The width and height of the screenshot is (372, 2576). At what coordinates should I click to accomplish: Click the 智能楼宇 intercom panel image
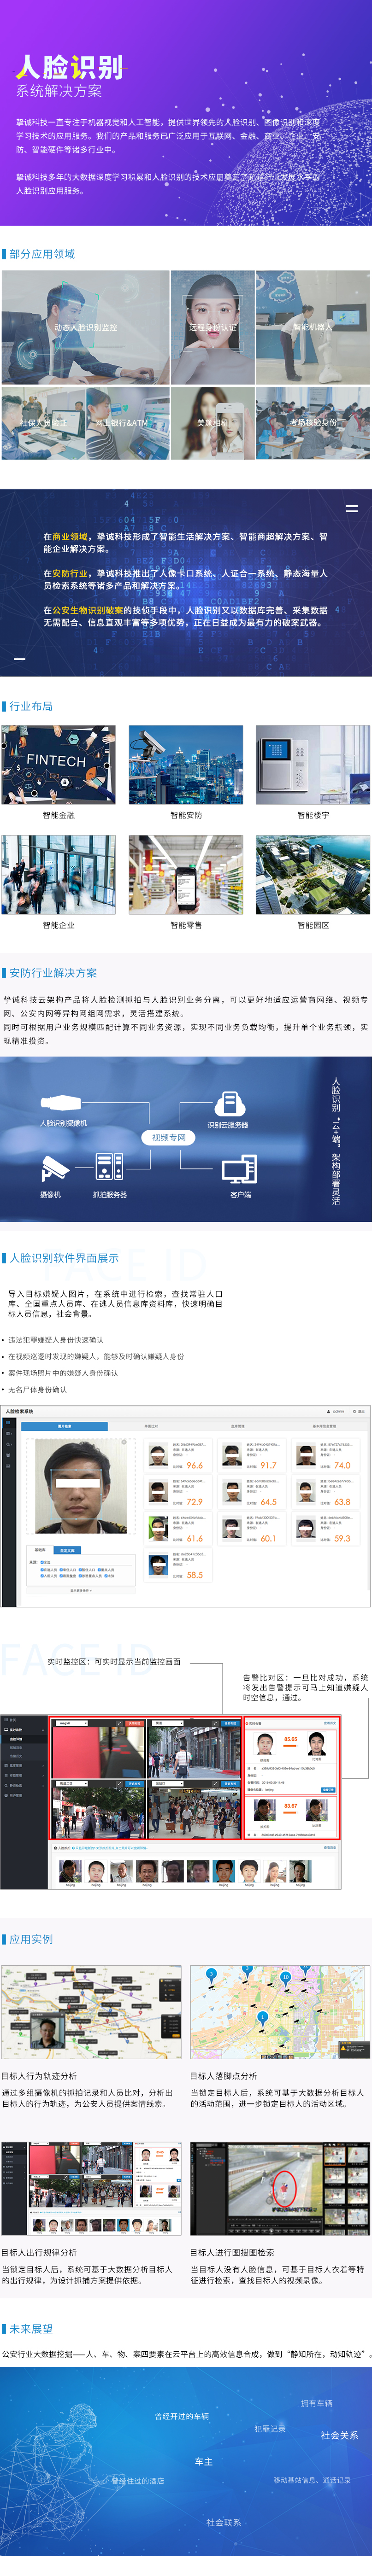[313, 765]
